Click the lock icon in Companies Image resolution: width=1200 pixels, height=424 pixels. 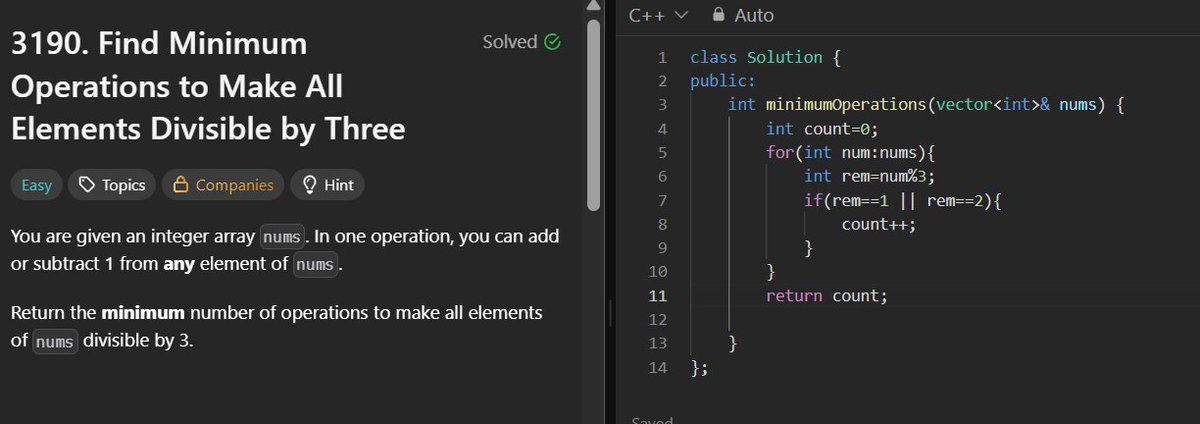(x=181, y=185)
